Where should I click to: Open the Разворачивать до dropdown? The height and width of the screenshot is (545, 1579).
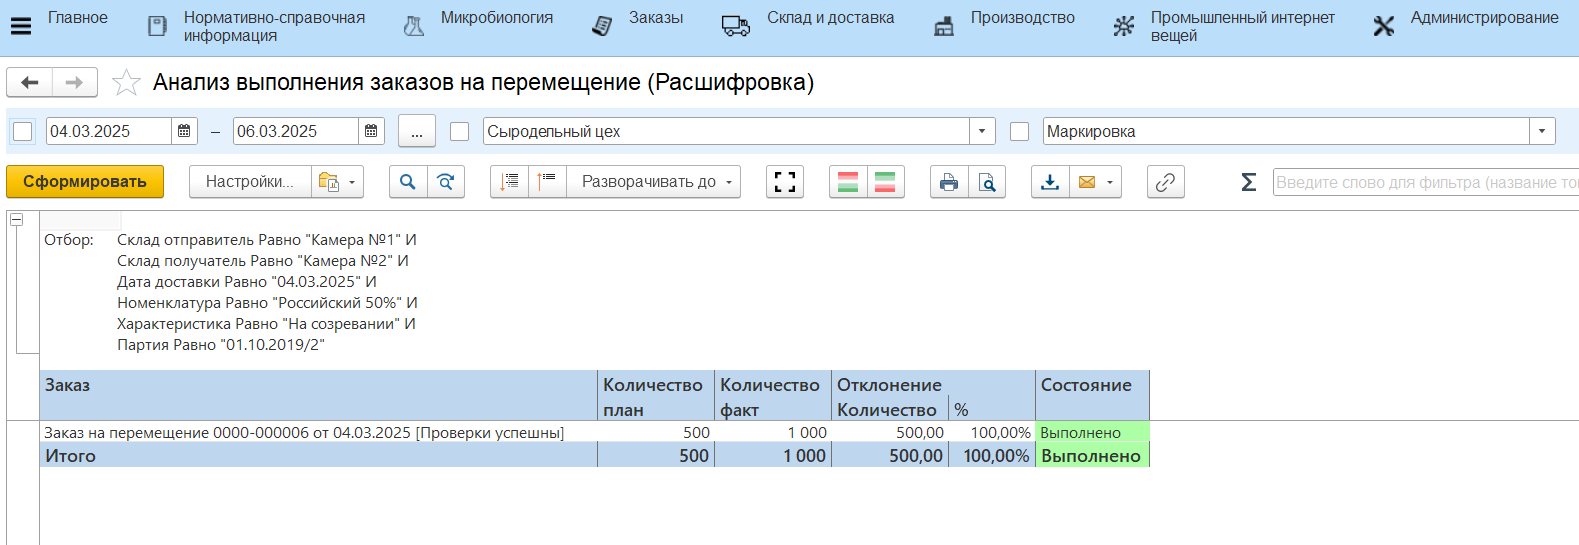pyautogui.click(x=654, y=182)
